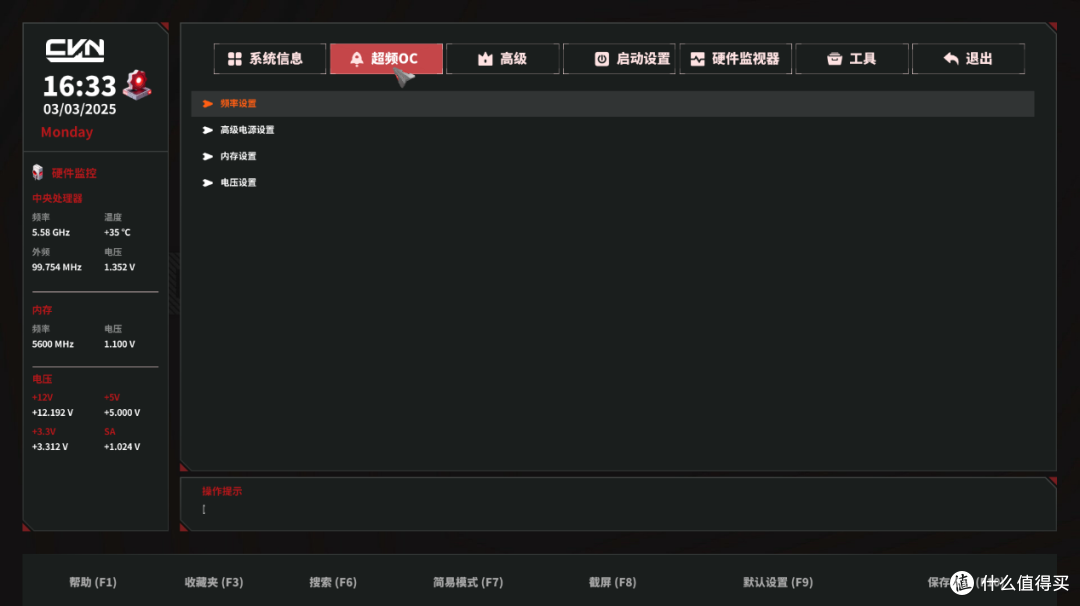Click the 退出 tab
Screen dimensions: 1080x606
[x=968, y=59]
